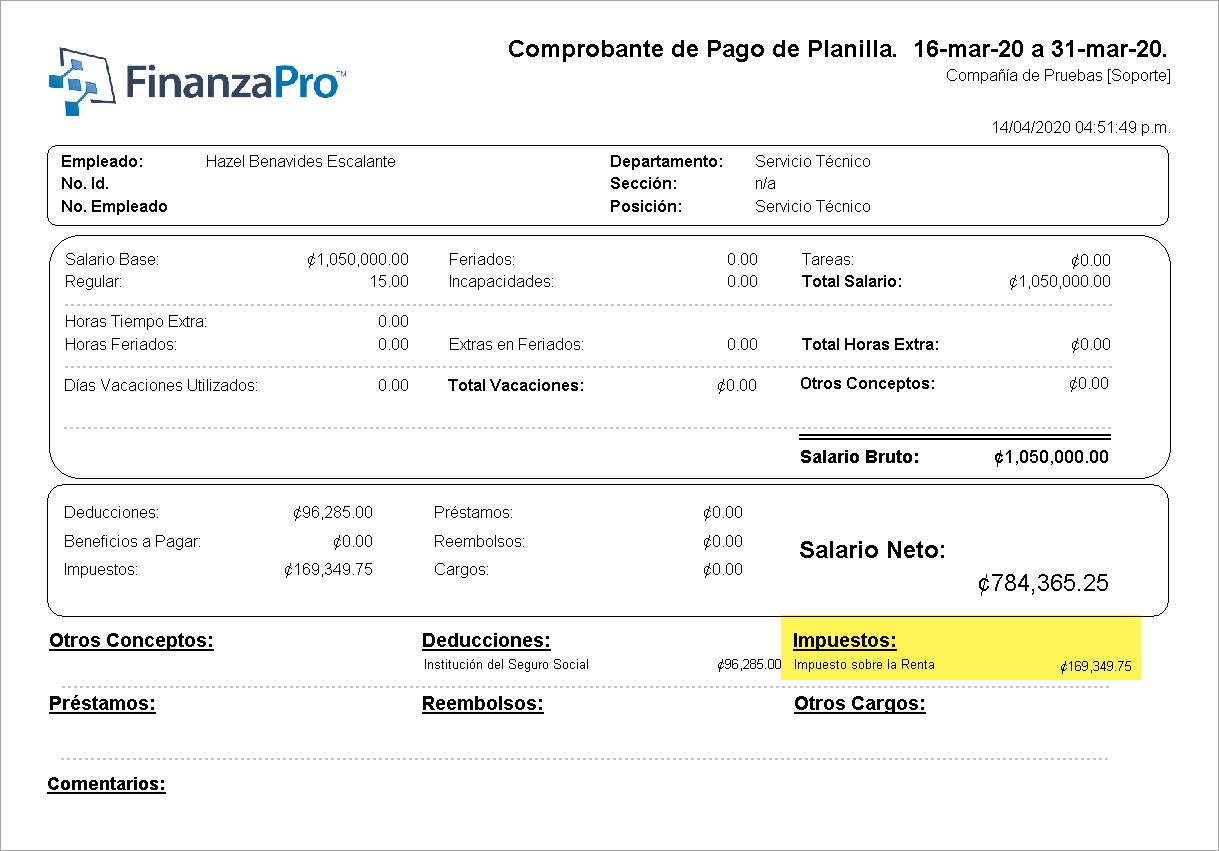Screen dimensions: 1219x851
Task: Click the 'Cargos:' label
Action: (462, 570)
